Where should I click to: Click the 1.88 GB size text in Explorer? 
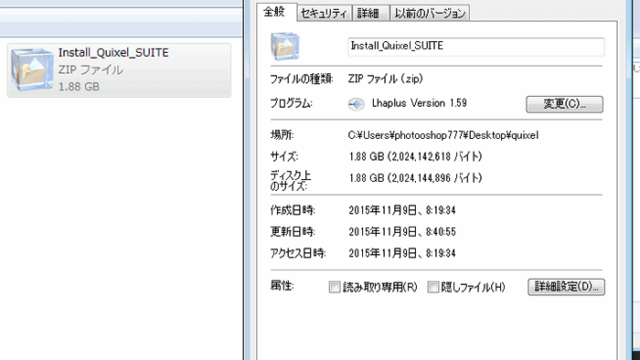tap(79, 87)
